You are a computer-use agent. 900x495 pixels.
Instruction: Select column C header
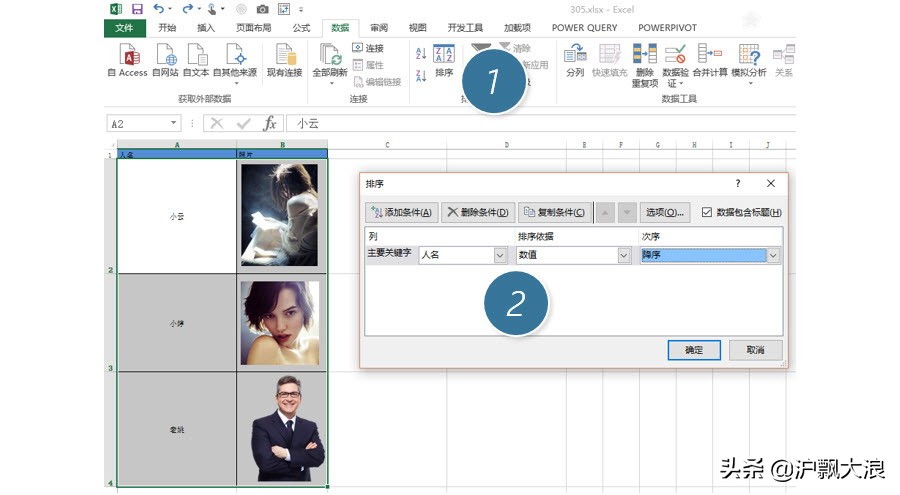point(387,145)
